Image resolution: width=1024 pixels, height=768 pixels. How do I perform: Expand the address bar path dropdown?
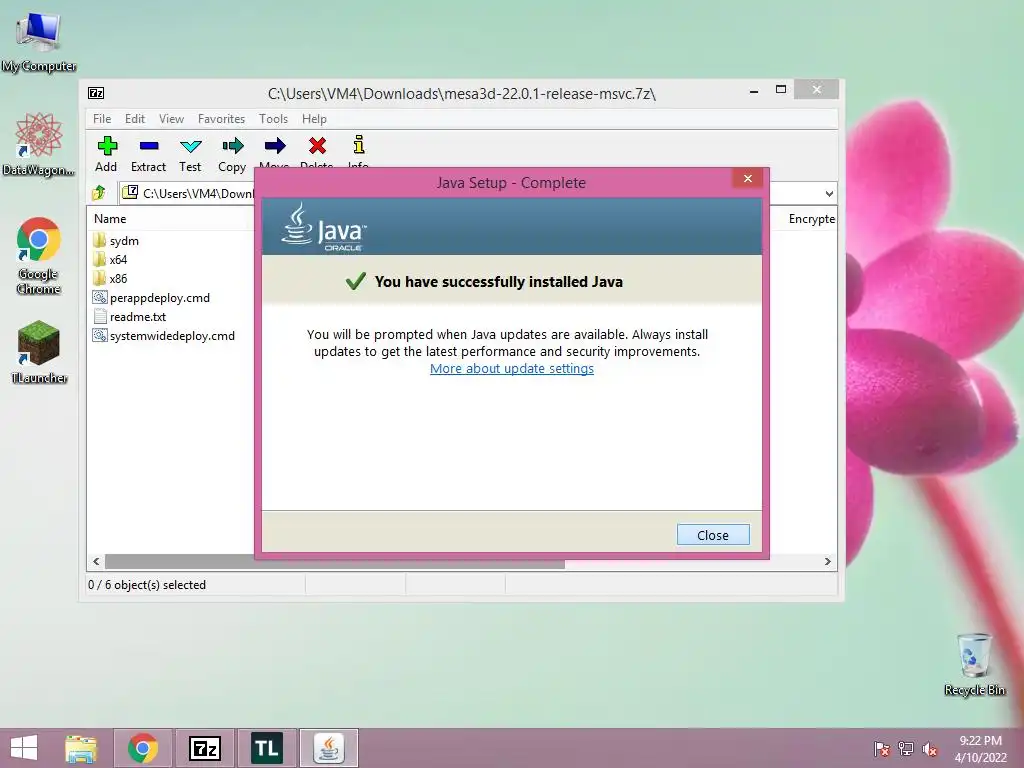(829, 193)
